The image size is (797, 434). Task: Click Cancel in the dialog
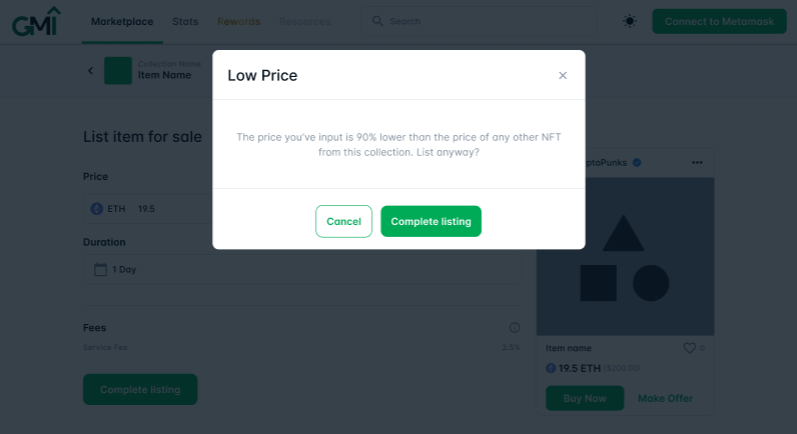tap(344, 221)
